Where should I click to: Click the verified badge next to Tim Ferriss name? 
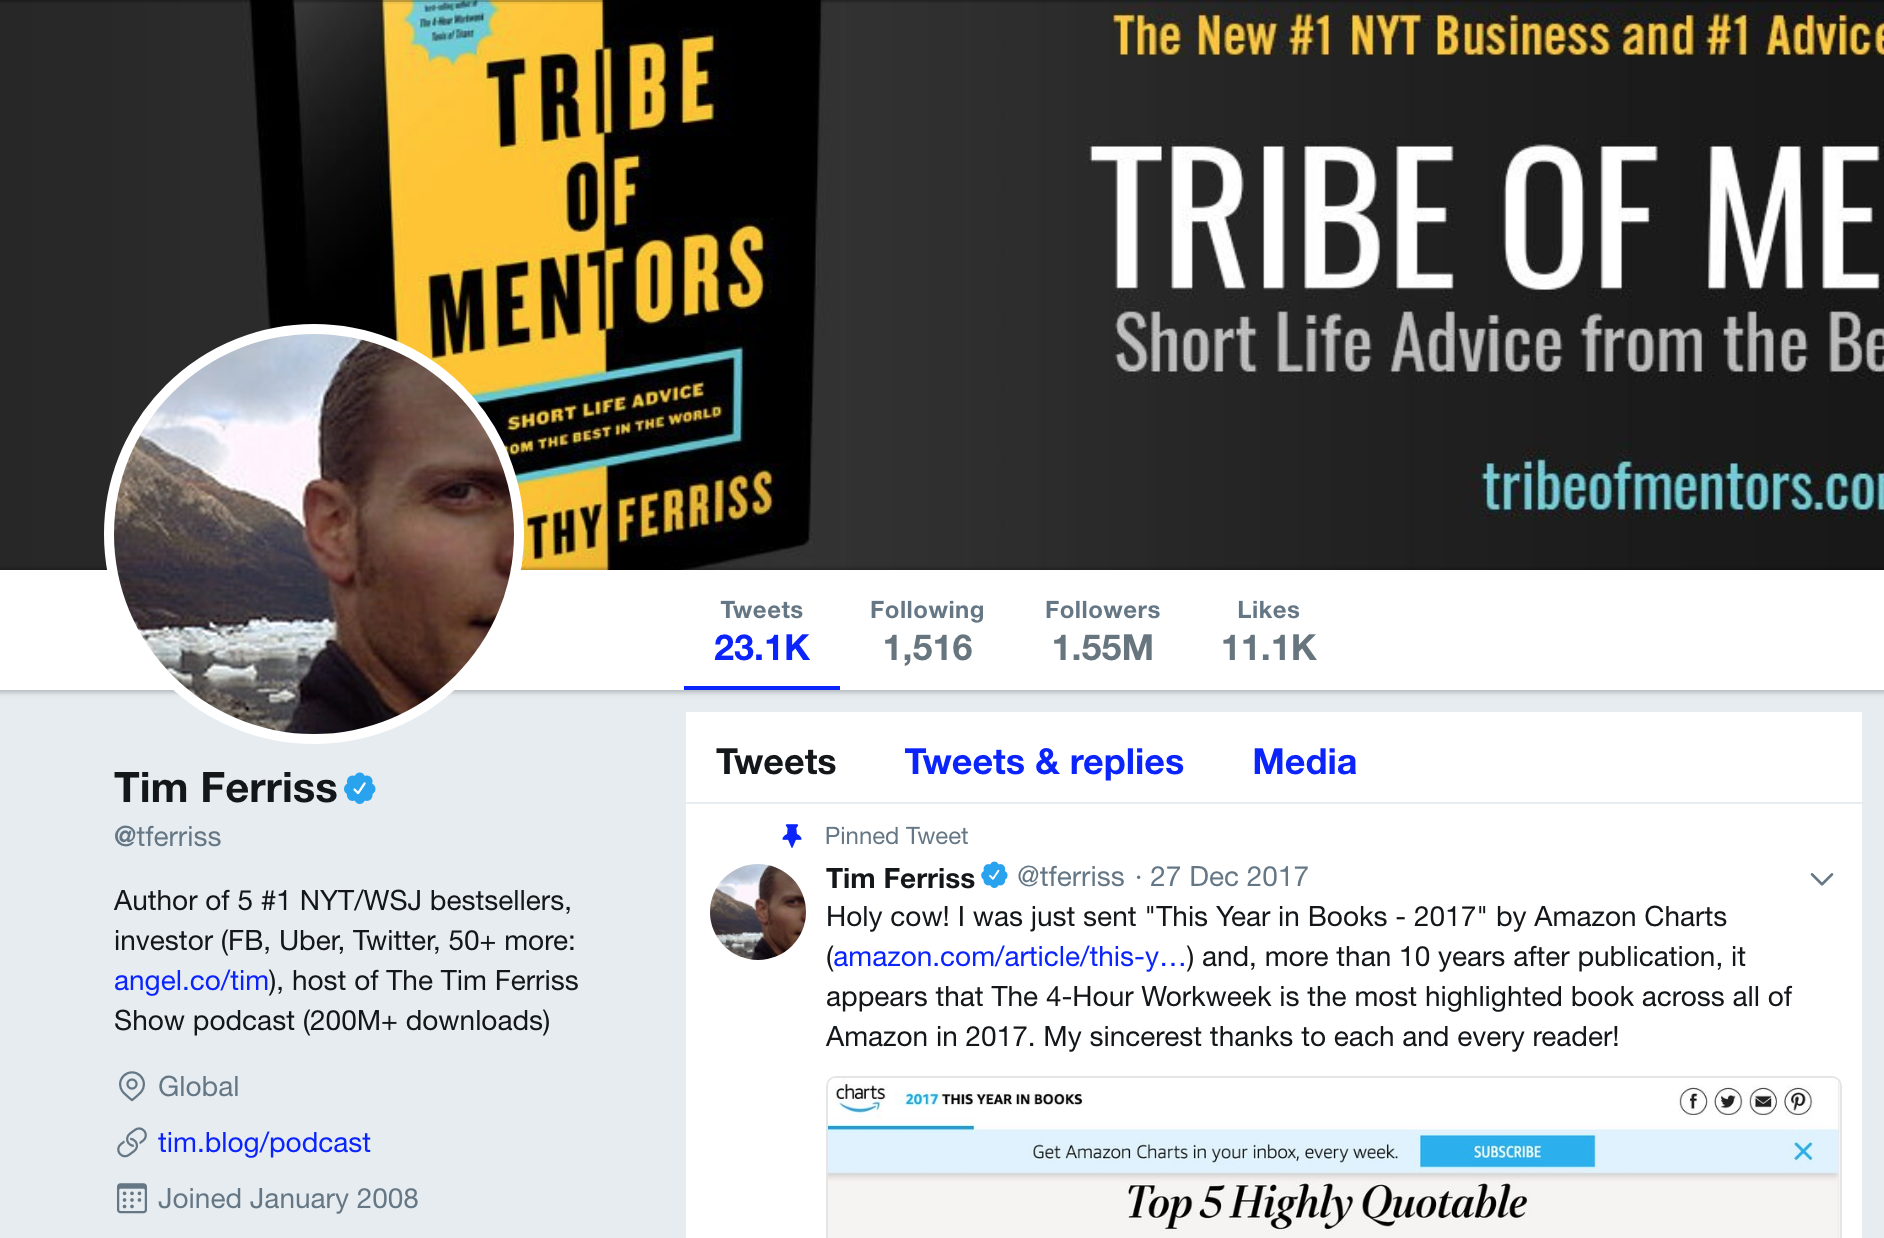pyautogui.click(x=360, y=788)
